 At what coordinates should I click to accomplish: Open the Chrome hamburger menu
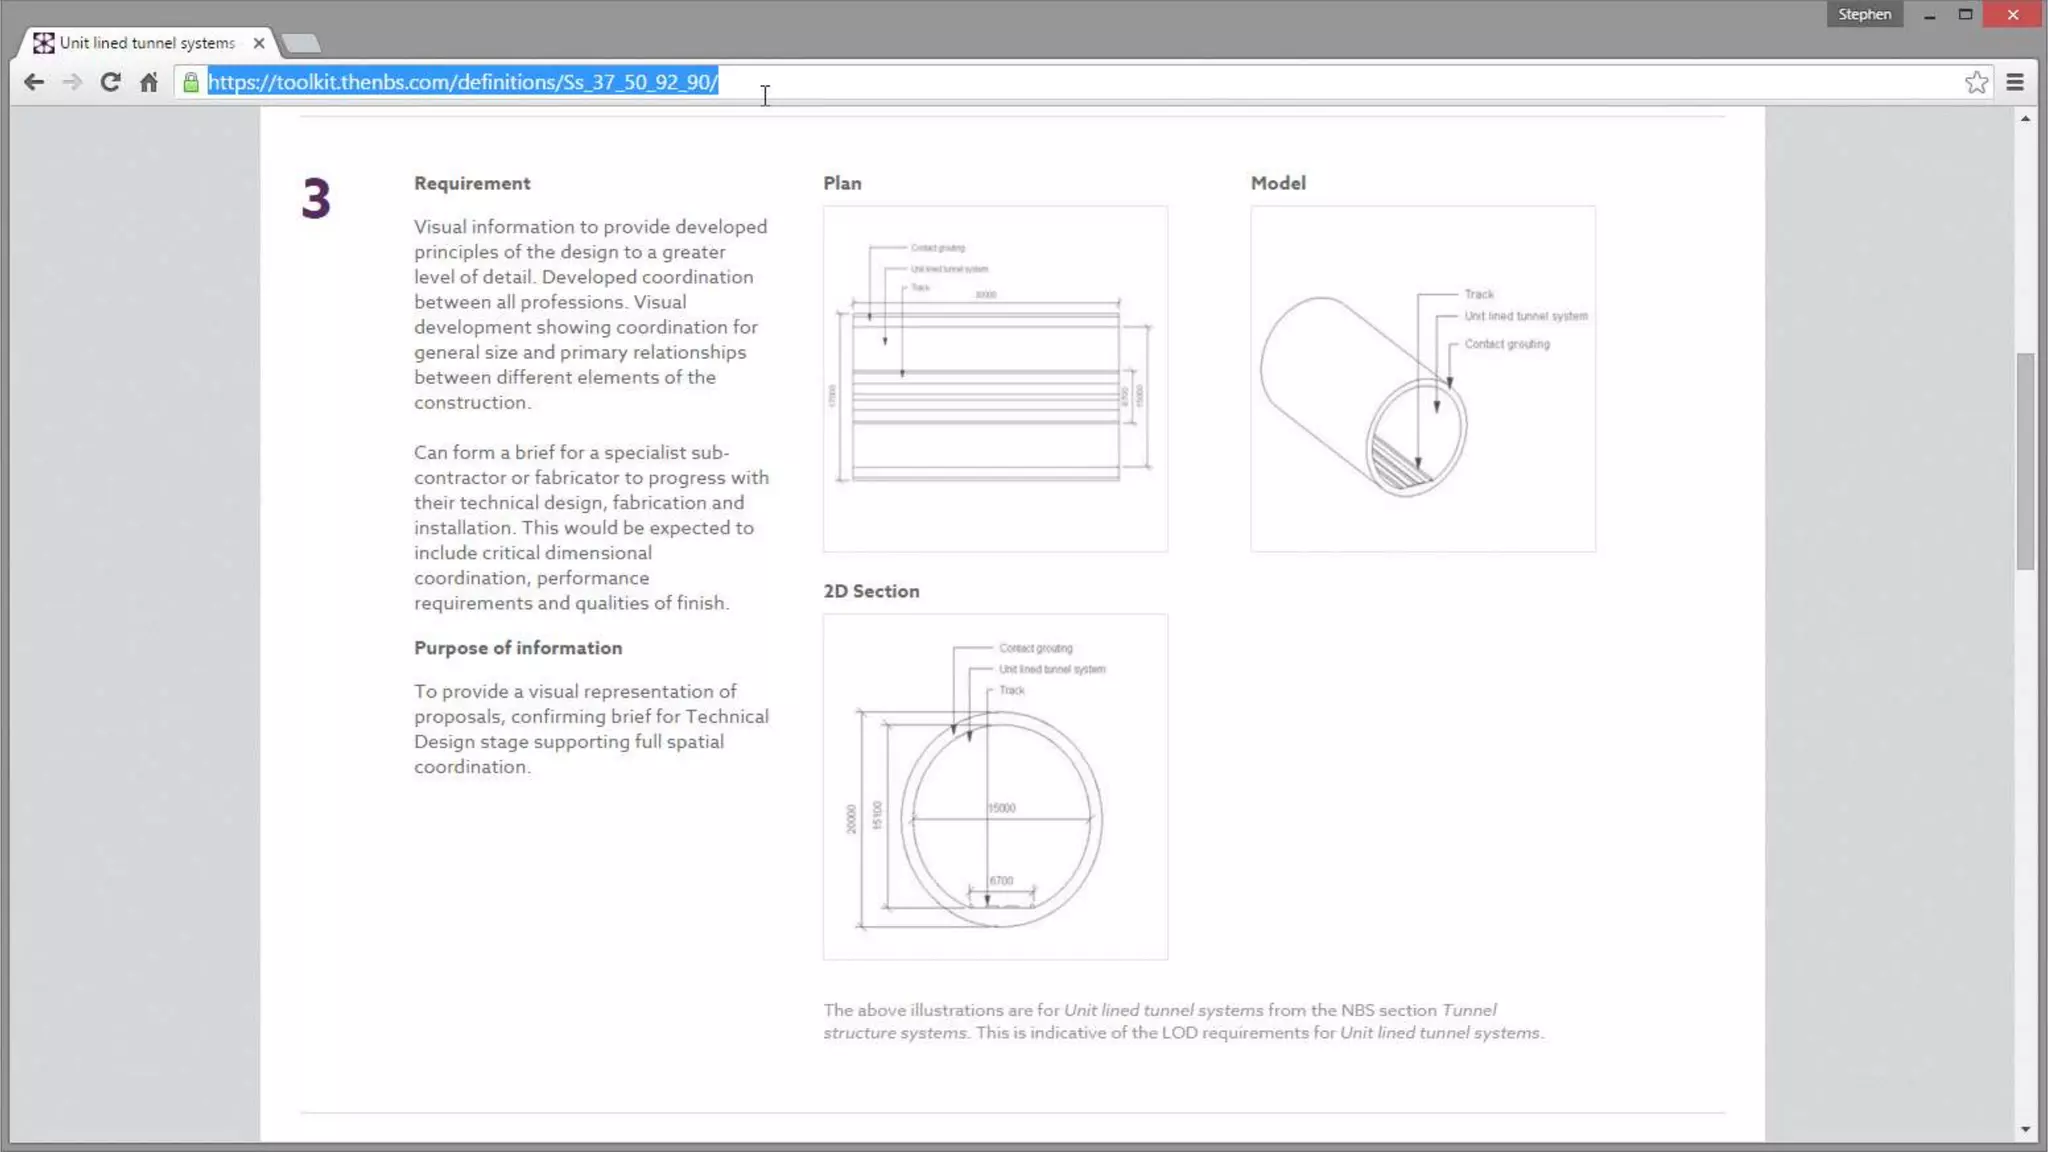(2015, 82)
